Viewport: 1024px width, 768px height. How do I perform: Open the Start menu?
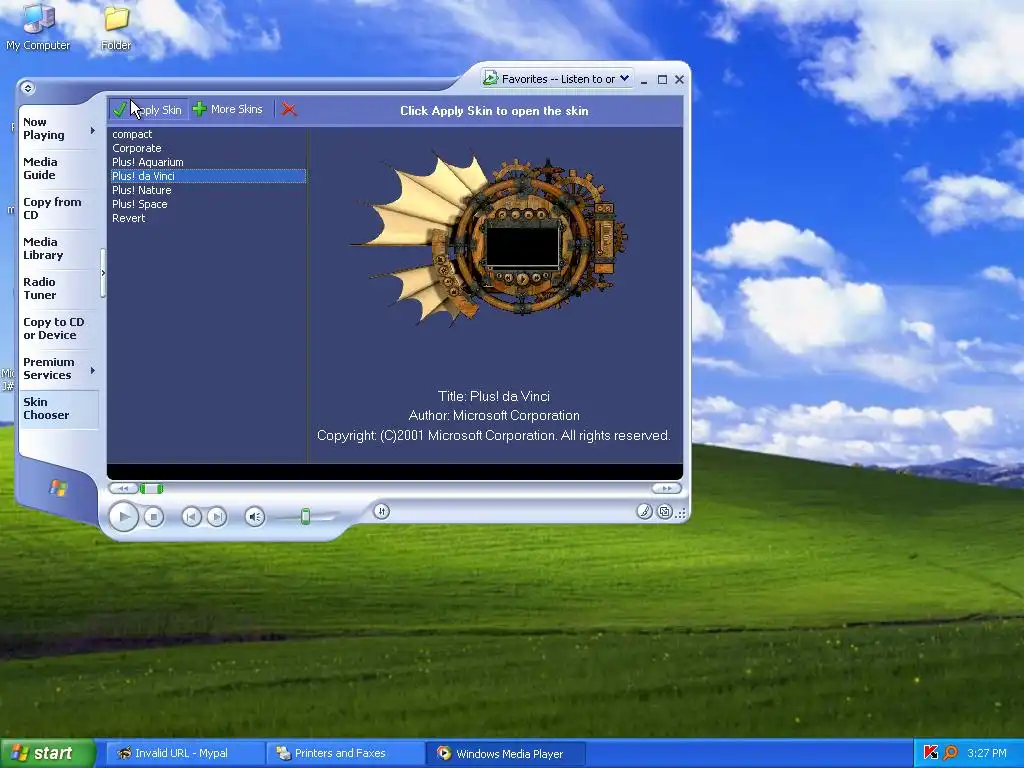[x=48, y=753]
